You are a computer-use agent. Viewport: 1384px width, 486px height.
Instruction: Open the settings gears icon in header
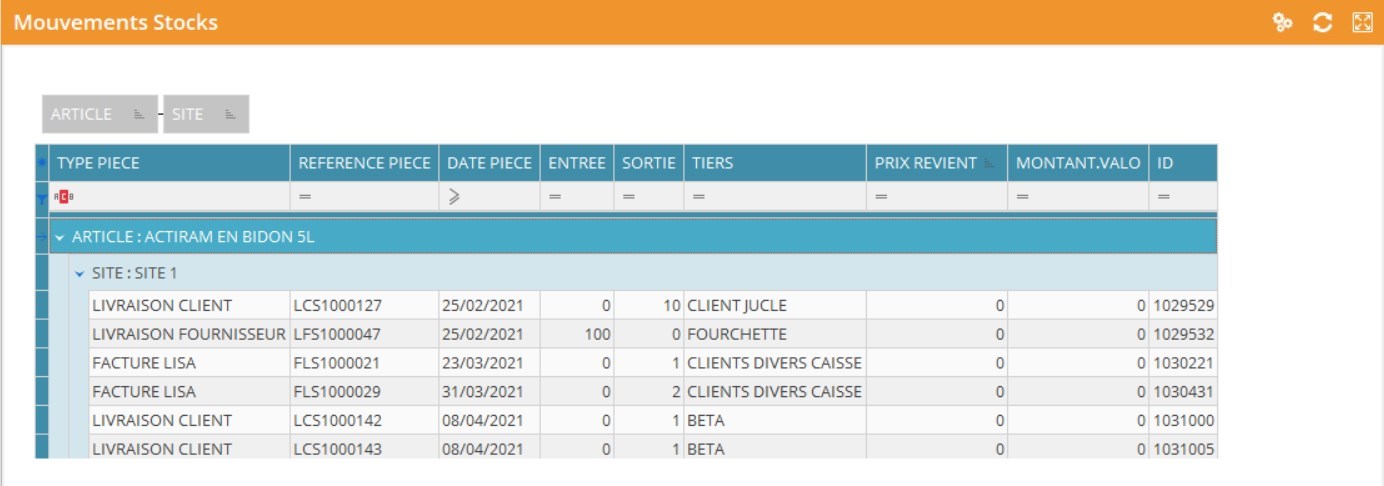pyautogui.click(x=1283, y=22)
